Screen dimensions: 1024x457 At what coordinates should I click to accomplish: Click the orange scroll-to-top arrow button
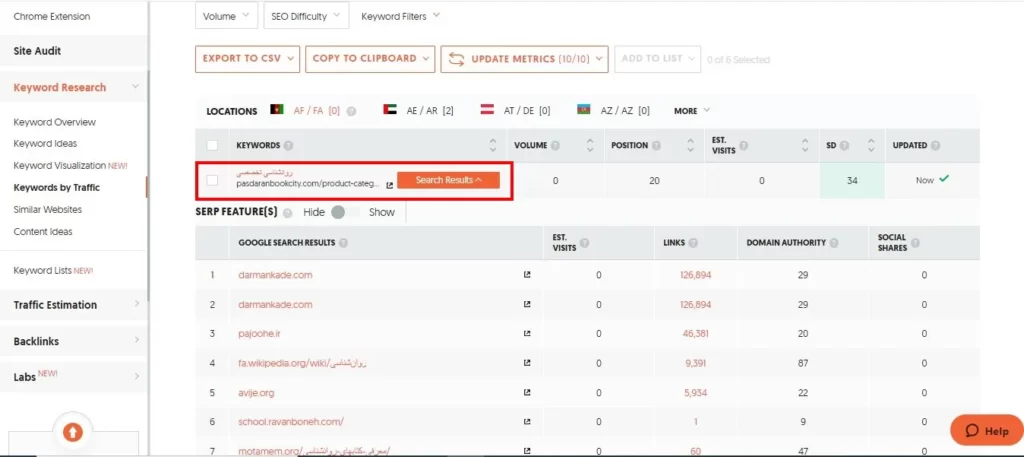coord(72,432)
